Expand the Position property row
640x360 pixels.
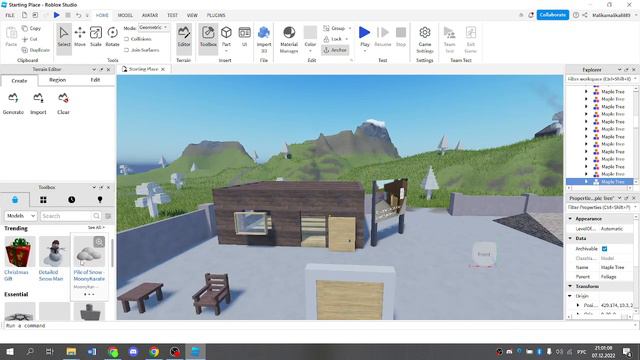(578, 305)
